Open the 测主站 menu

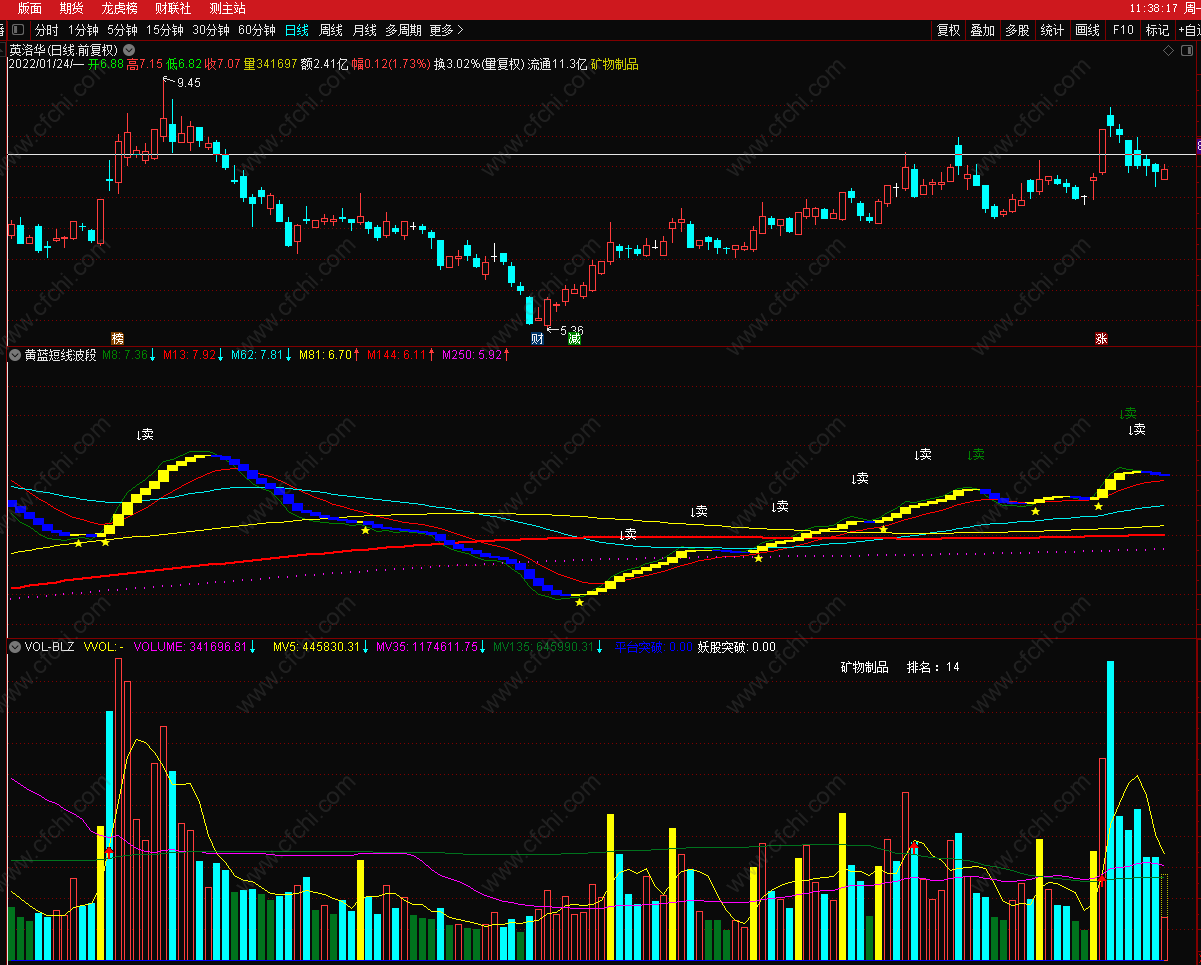tap(228, 8)
